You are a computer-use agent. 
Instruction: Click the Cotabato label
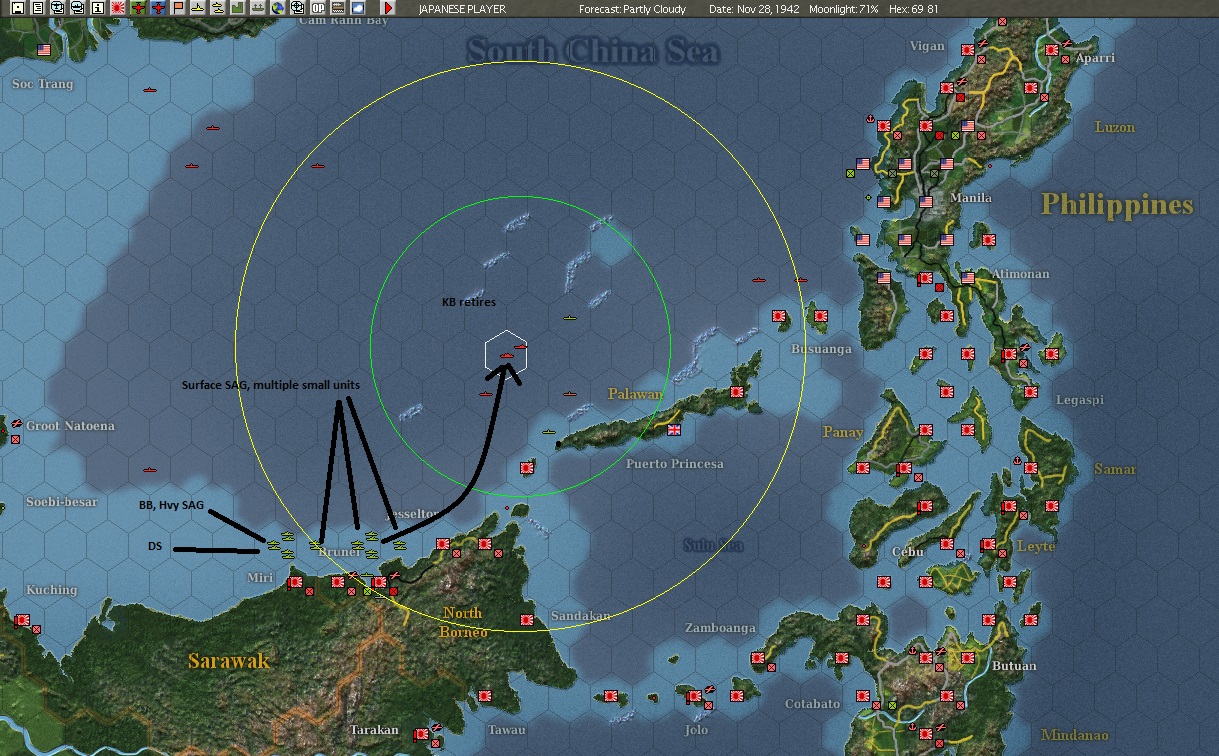813,704
